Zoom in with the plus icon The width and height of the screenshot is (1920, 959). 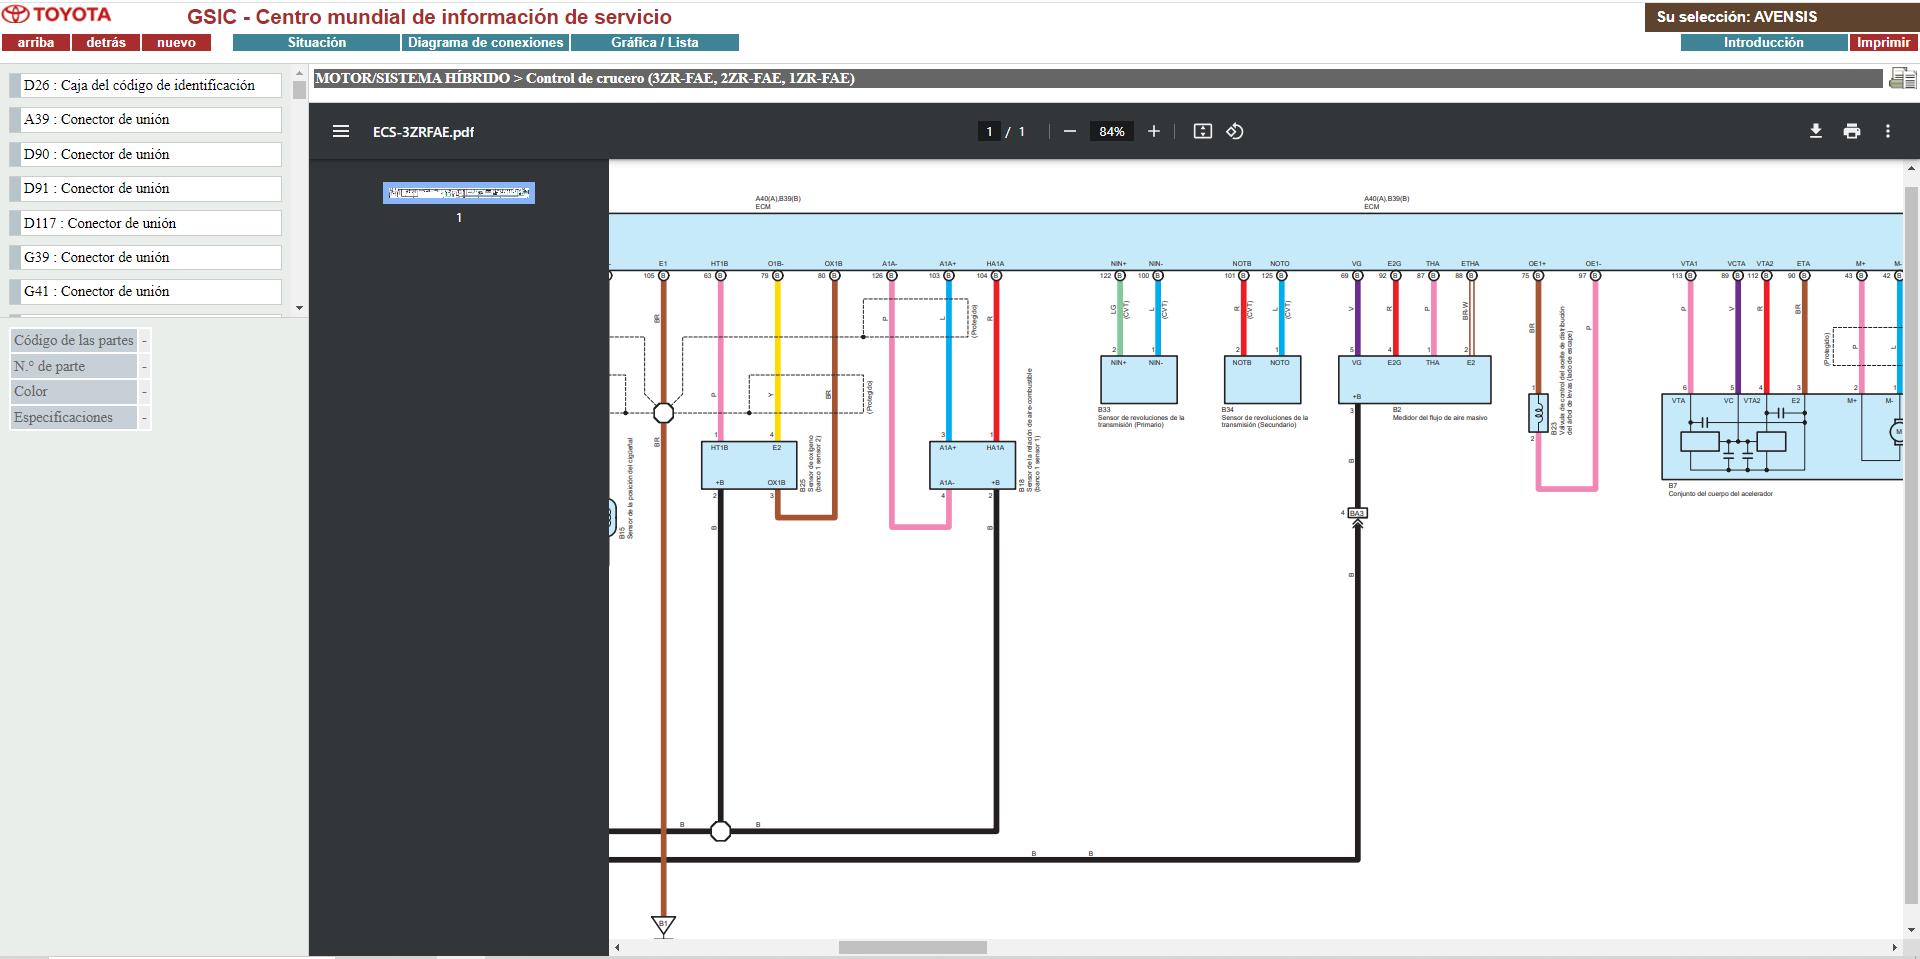click(x=1154, y=131)
